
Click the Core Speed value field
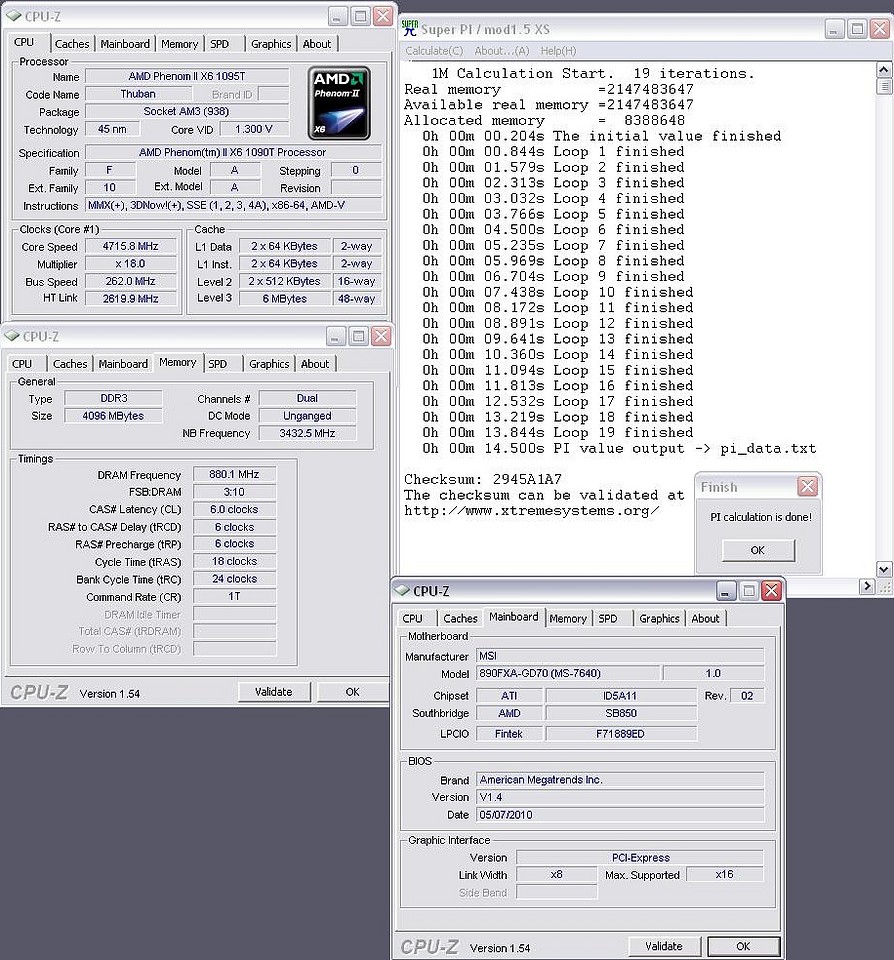tap(131, 246)
